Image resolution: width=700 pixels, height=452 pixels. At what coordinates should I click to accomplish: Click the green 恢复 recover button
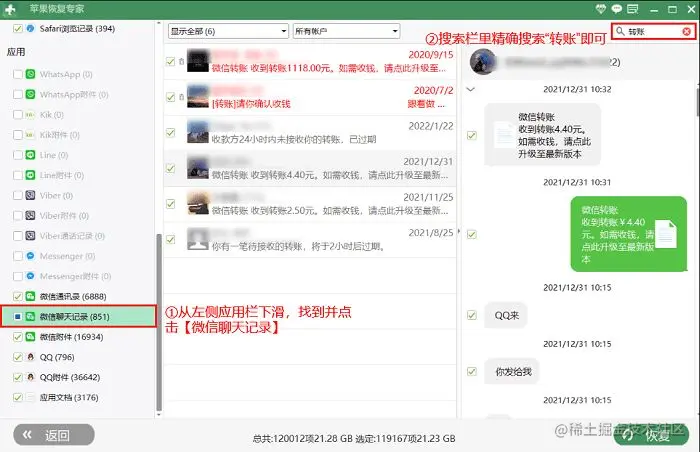point(651,435)
